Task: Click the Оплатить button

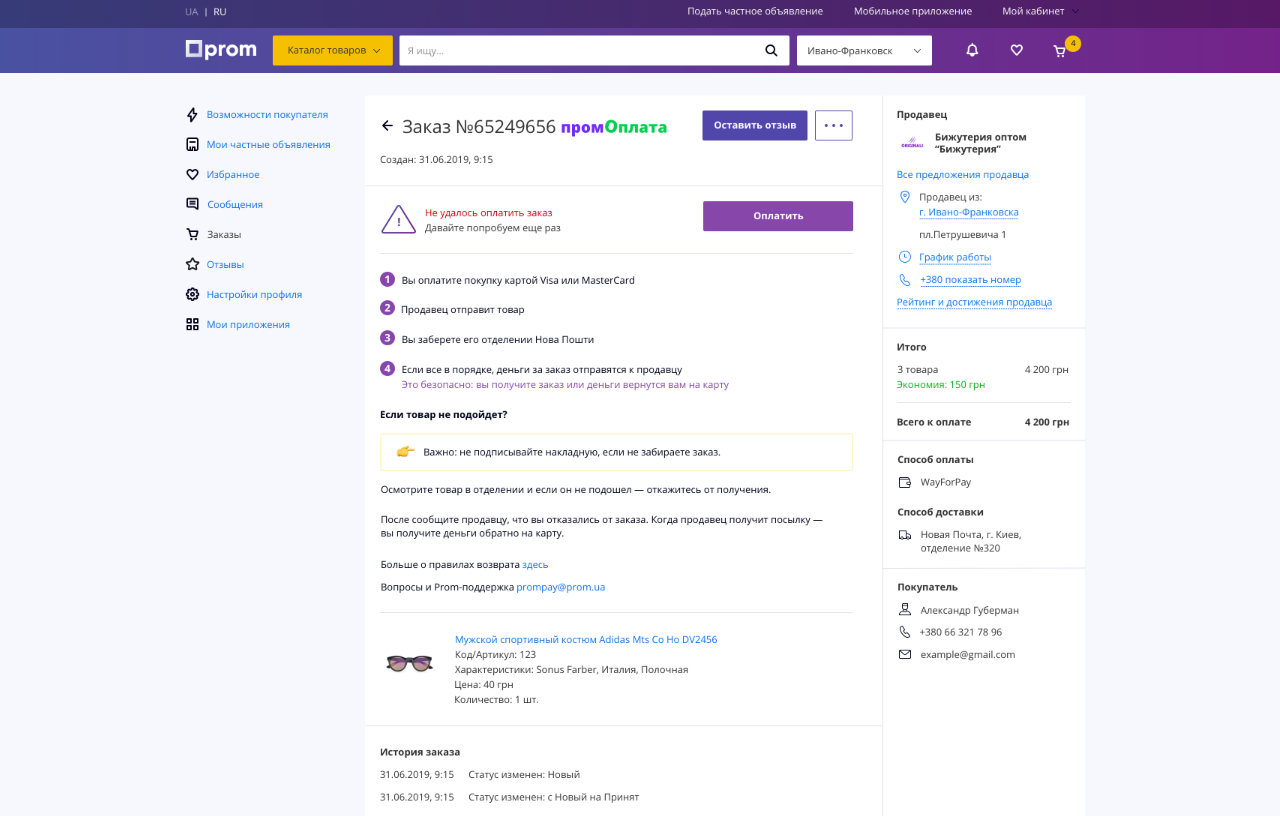Action: pos(778,216)
